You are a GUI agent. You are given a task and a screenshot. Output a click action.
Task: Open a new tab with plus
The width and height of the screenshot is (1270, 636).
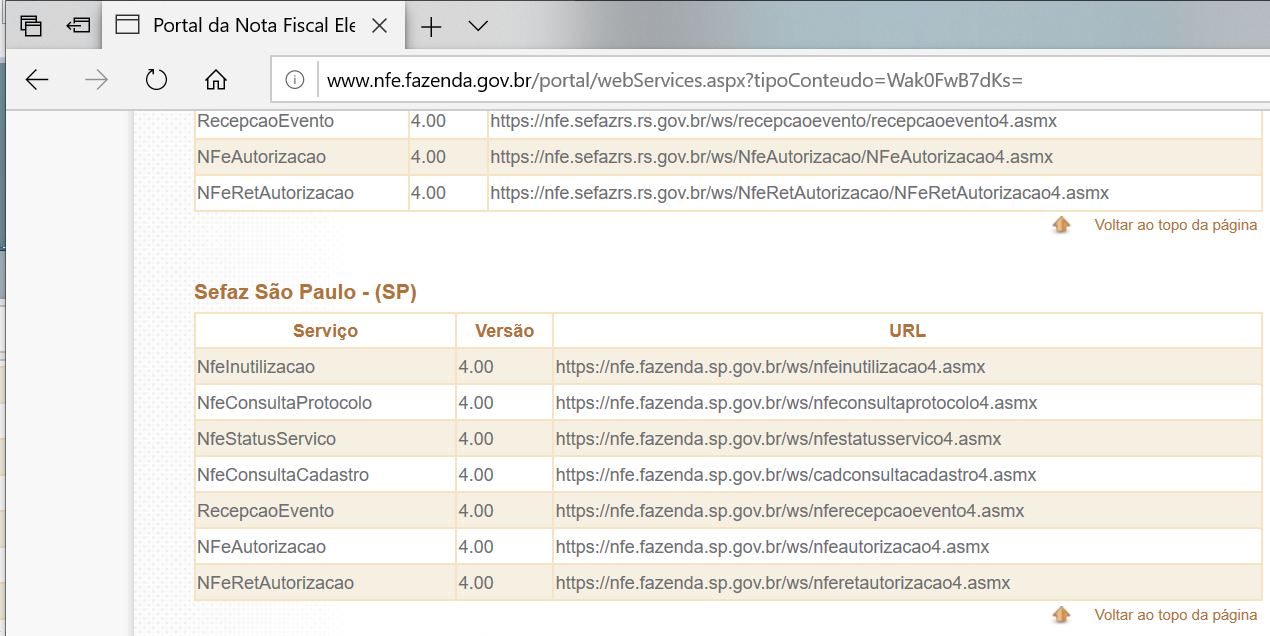[431, 27]
